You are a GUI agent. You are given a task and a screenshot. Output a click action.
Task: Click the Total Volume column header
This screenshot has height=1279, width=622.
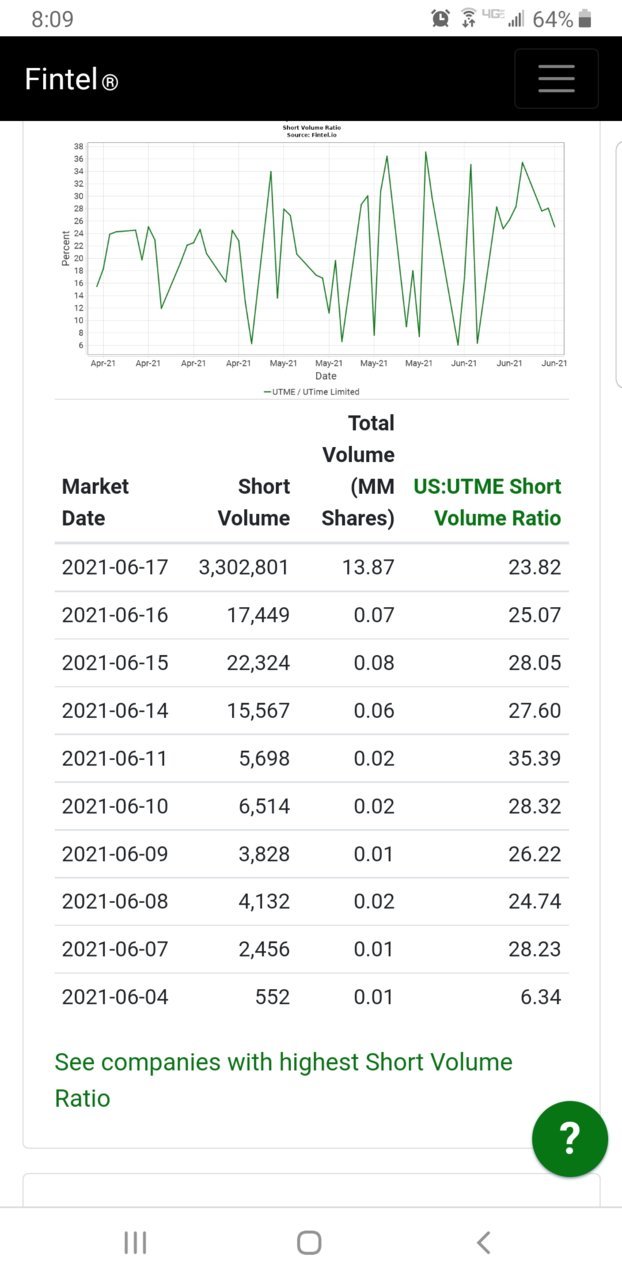click(x=358, y=470)
